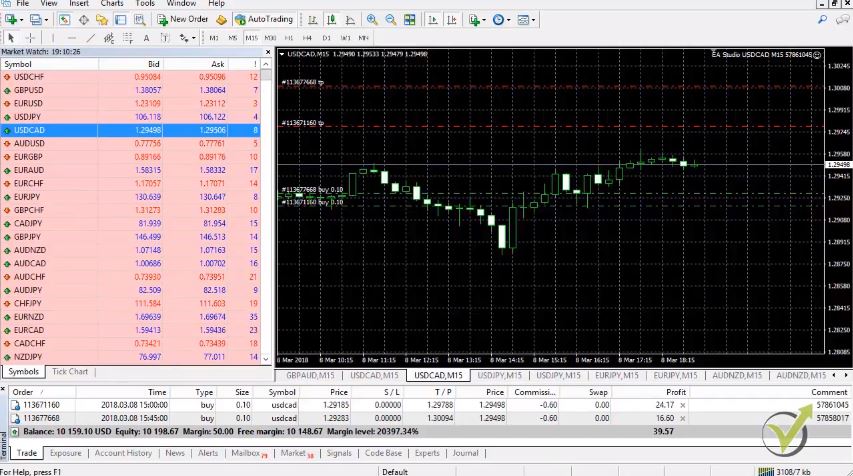Expand the New Chart dropdown arrow
The width and height of the screenshot is (853, 476).
pos(22,20)
